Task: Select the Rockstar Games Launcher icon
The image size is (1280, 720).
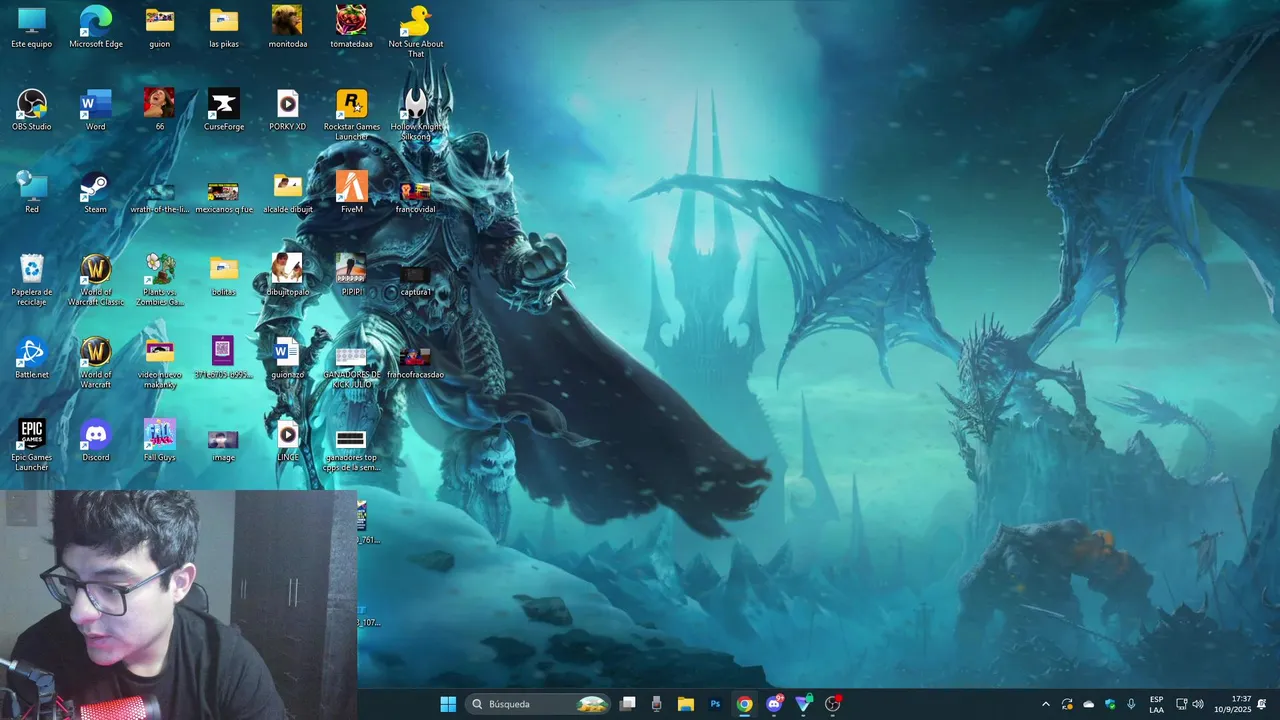Action: pos(352,114)
